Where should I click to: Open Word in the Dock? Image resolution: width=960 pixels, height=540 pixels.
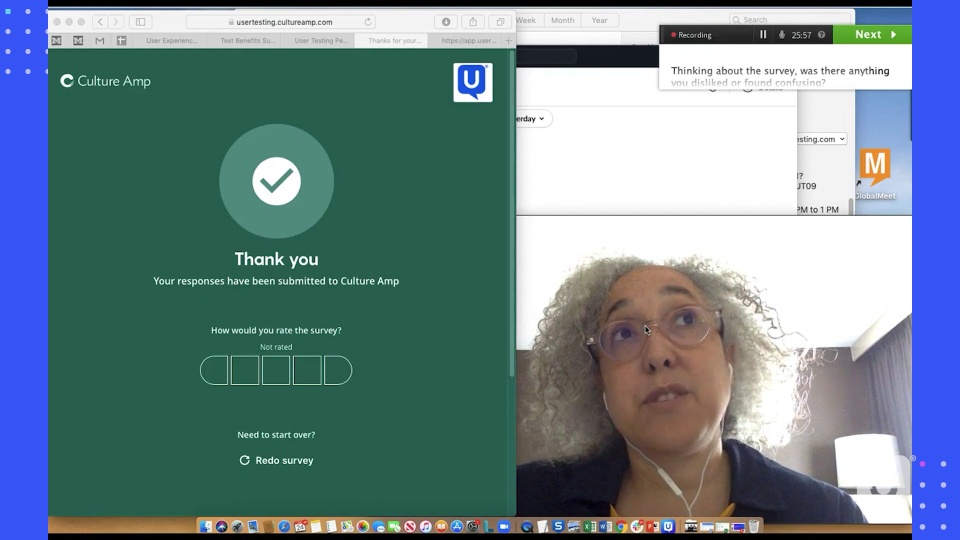pyautogui.click(x=605, y=527)
